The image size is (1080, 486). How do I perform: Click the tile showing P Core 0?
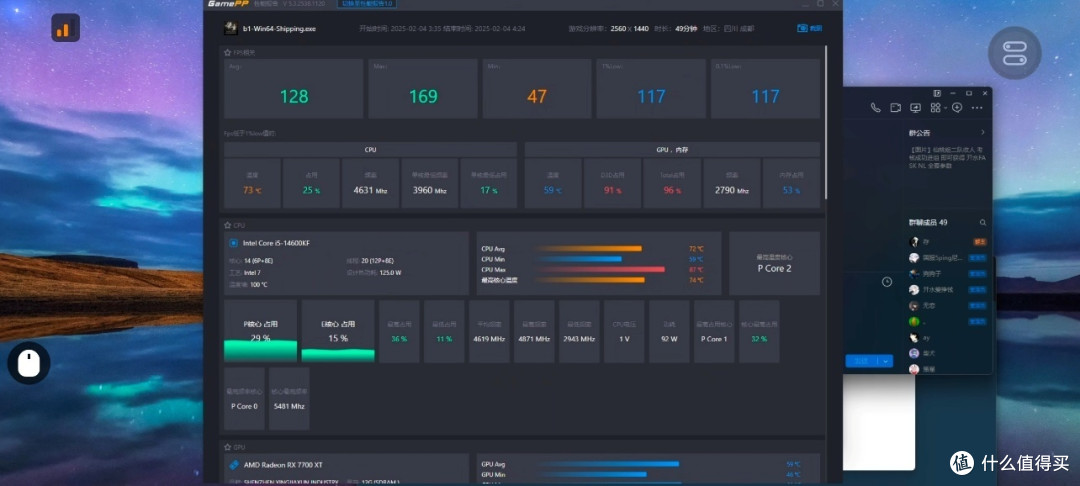[244, 399]
